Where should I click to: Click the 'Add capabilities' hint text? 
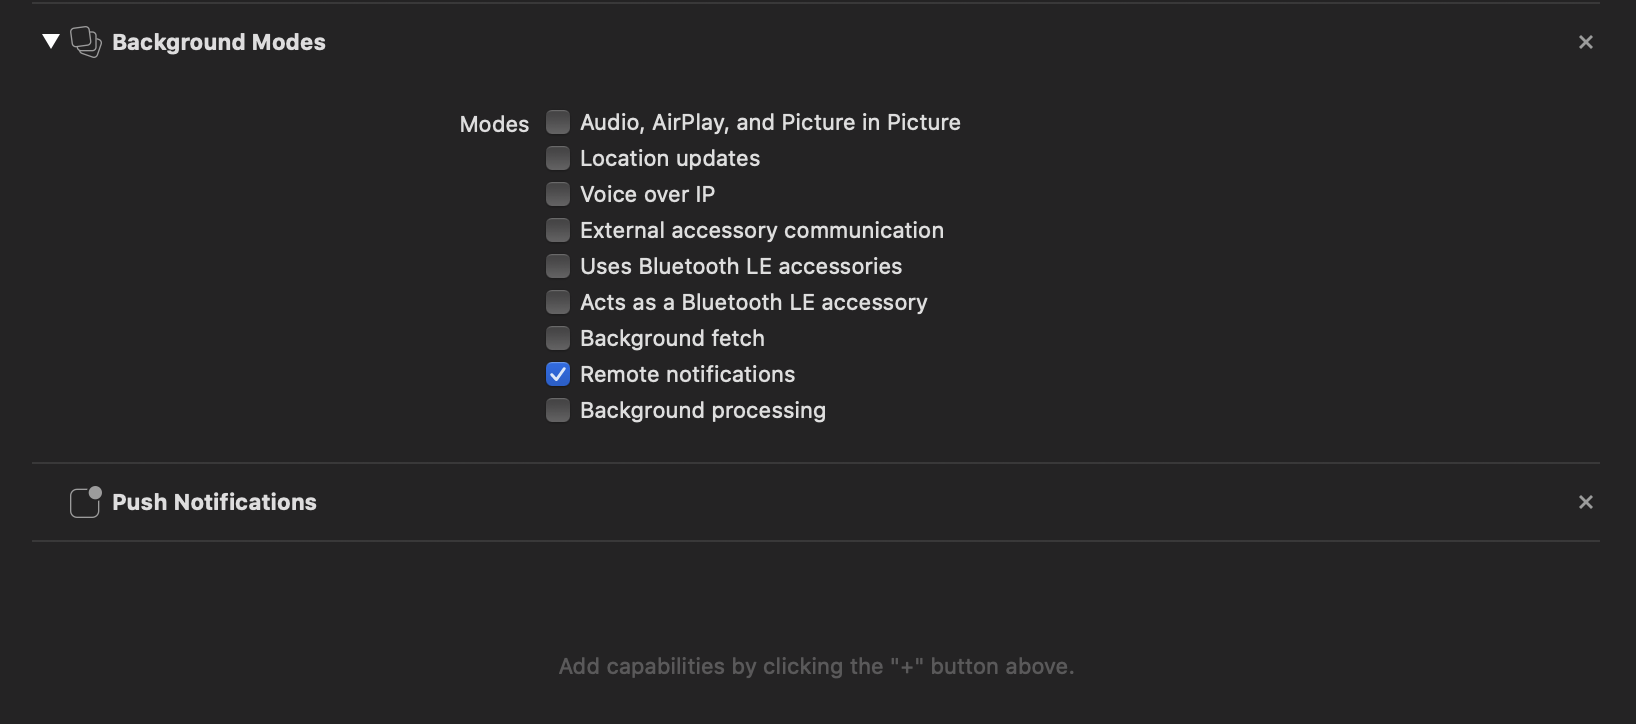pyautogui.click(x=816, y=666)
